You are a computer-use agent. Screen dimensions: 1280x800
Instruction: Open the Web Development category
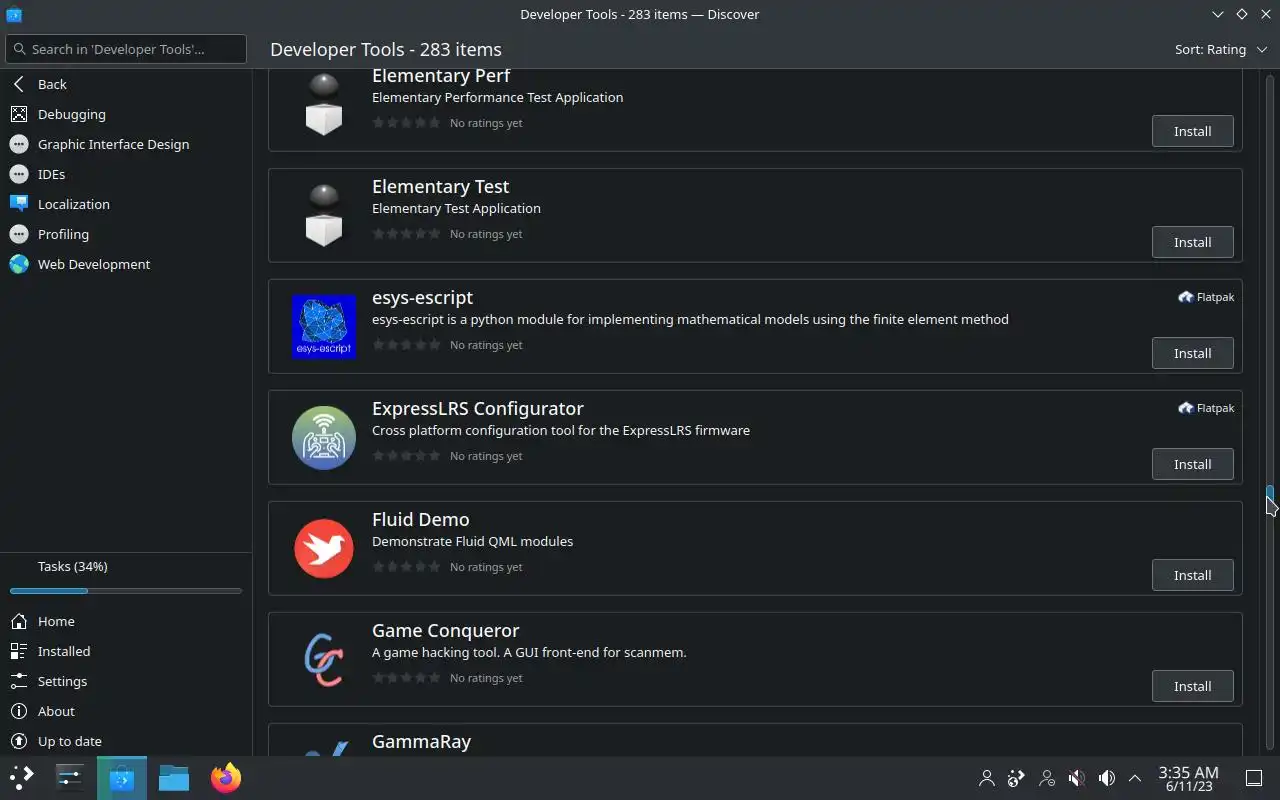click(x=126, y=264)
